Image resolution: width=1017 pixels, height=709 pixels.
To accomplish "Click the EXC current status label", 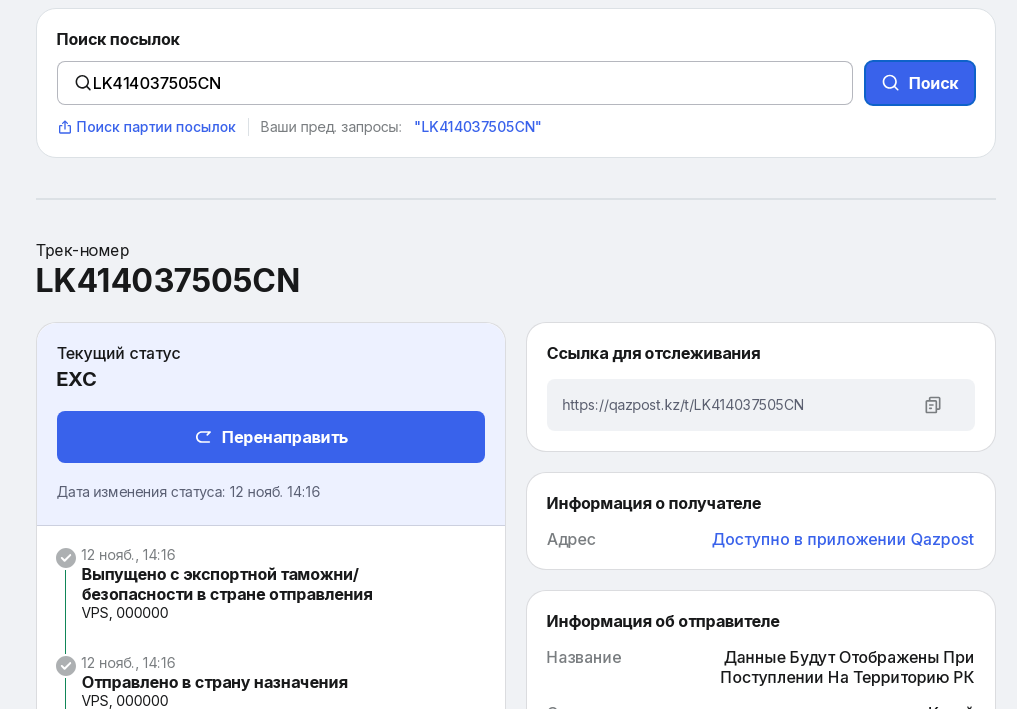I will coord(77,379).
